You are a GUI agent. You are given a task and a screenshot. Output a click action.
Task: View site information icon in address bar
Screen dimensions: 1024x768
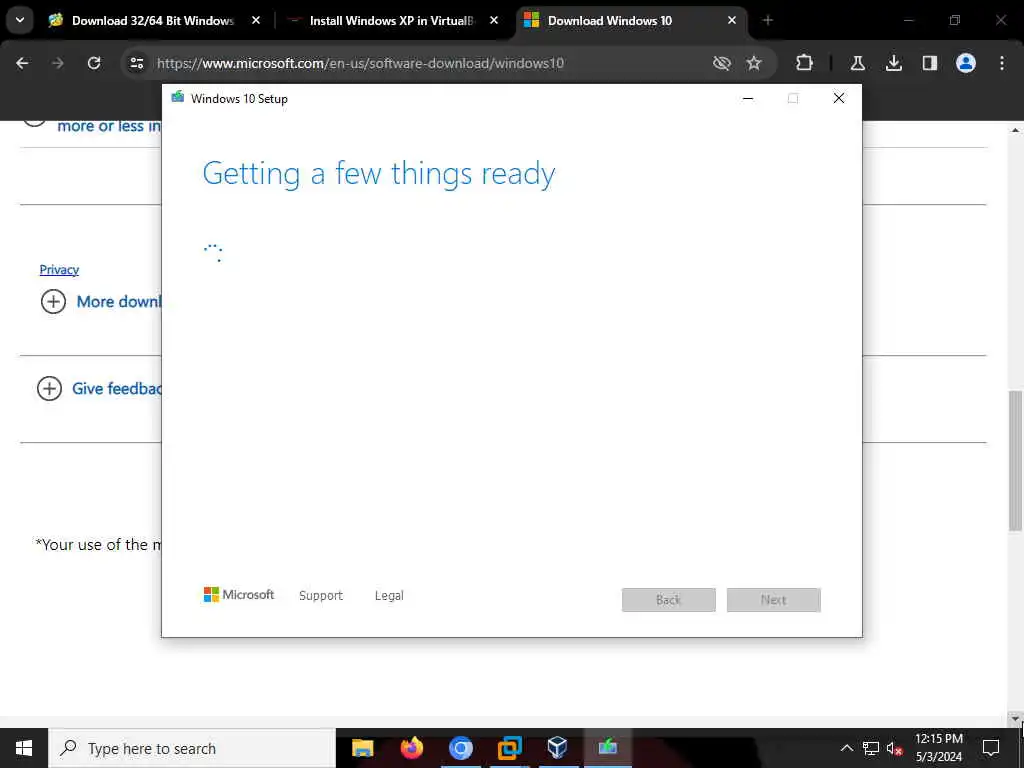click(136, 63)
